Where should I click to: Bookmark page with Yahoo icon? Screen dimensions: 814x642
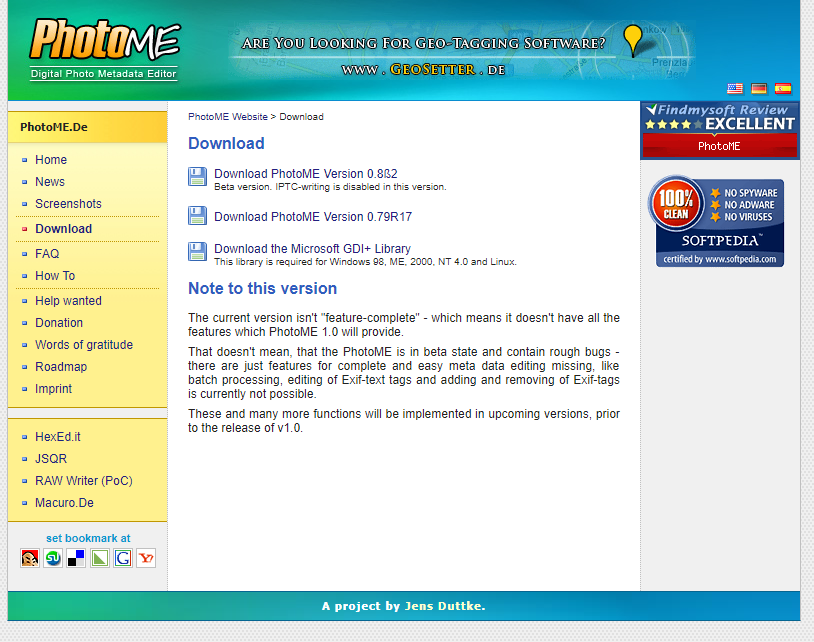point(146,558)
